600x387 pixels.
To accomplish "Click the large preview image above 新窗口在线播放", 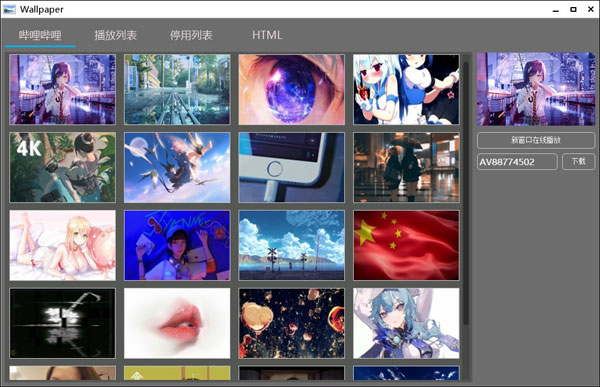I will pos(536,89).
